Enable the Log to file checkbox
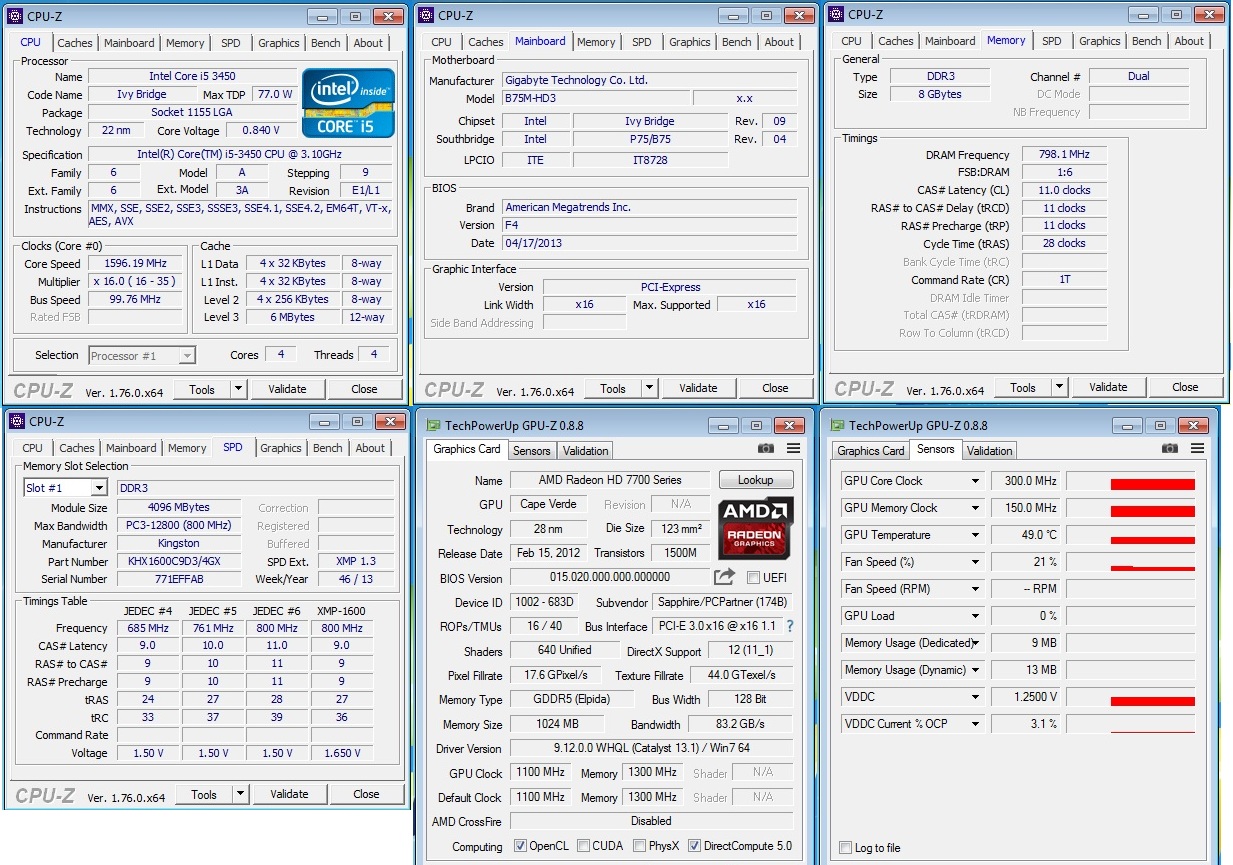The width and height of the screenshot is (1233, 865). 846,848
